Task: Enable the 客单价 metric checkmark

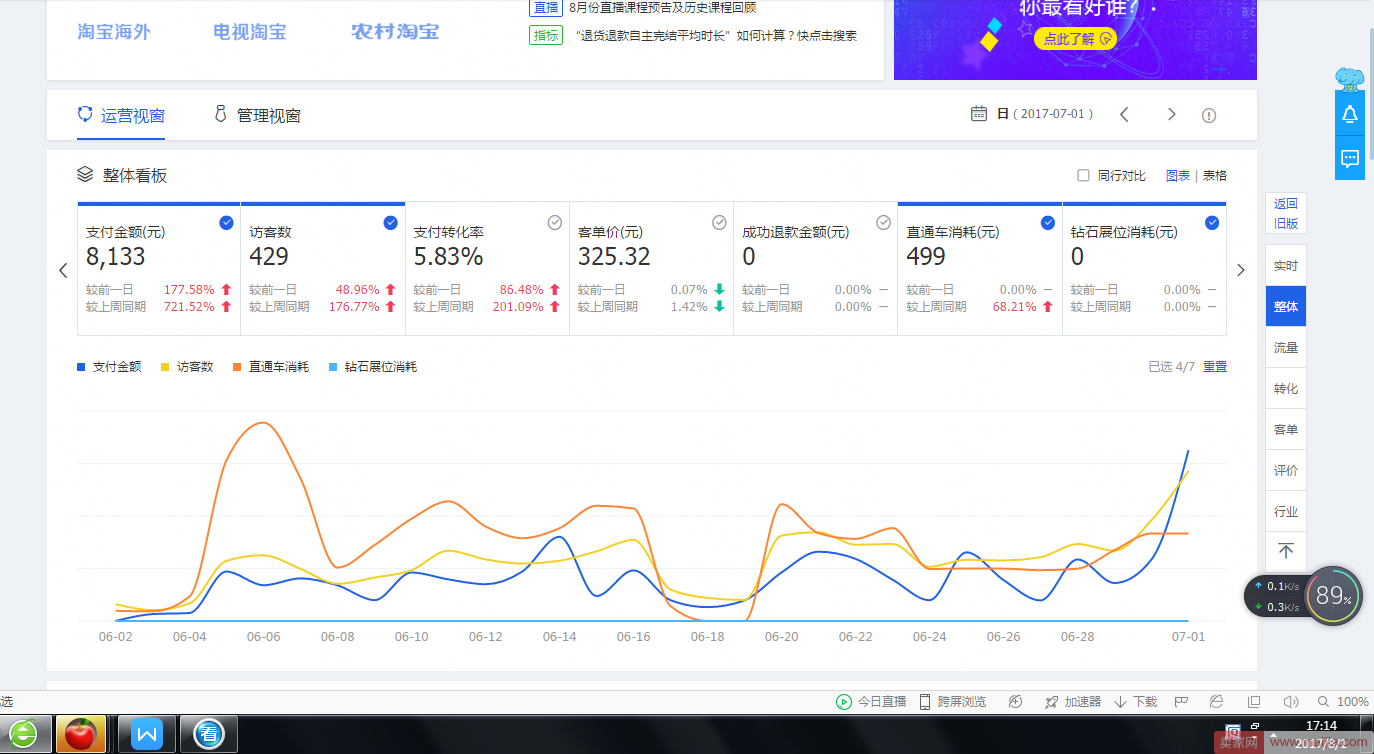Action: (x=719, y=223)
